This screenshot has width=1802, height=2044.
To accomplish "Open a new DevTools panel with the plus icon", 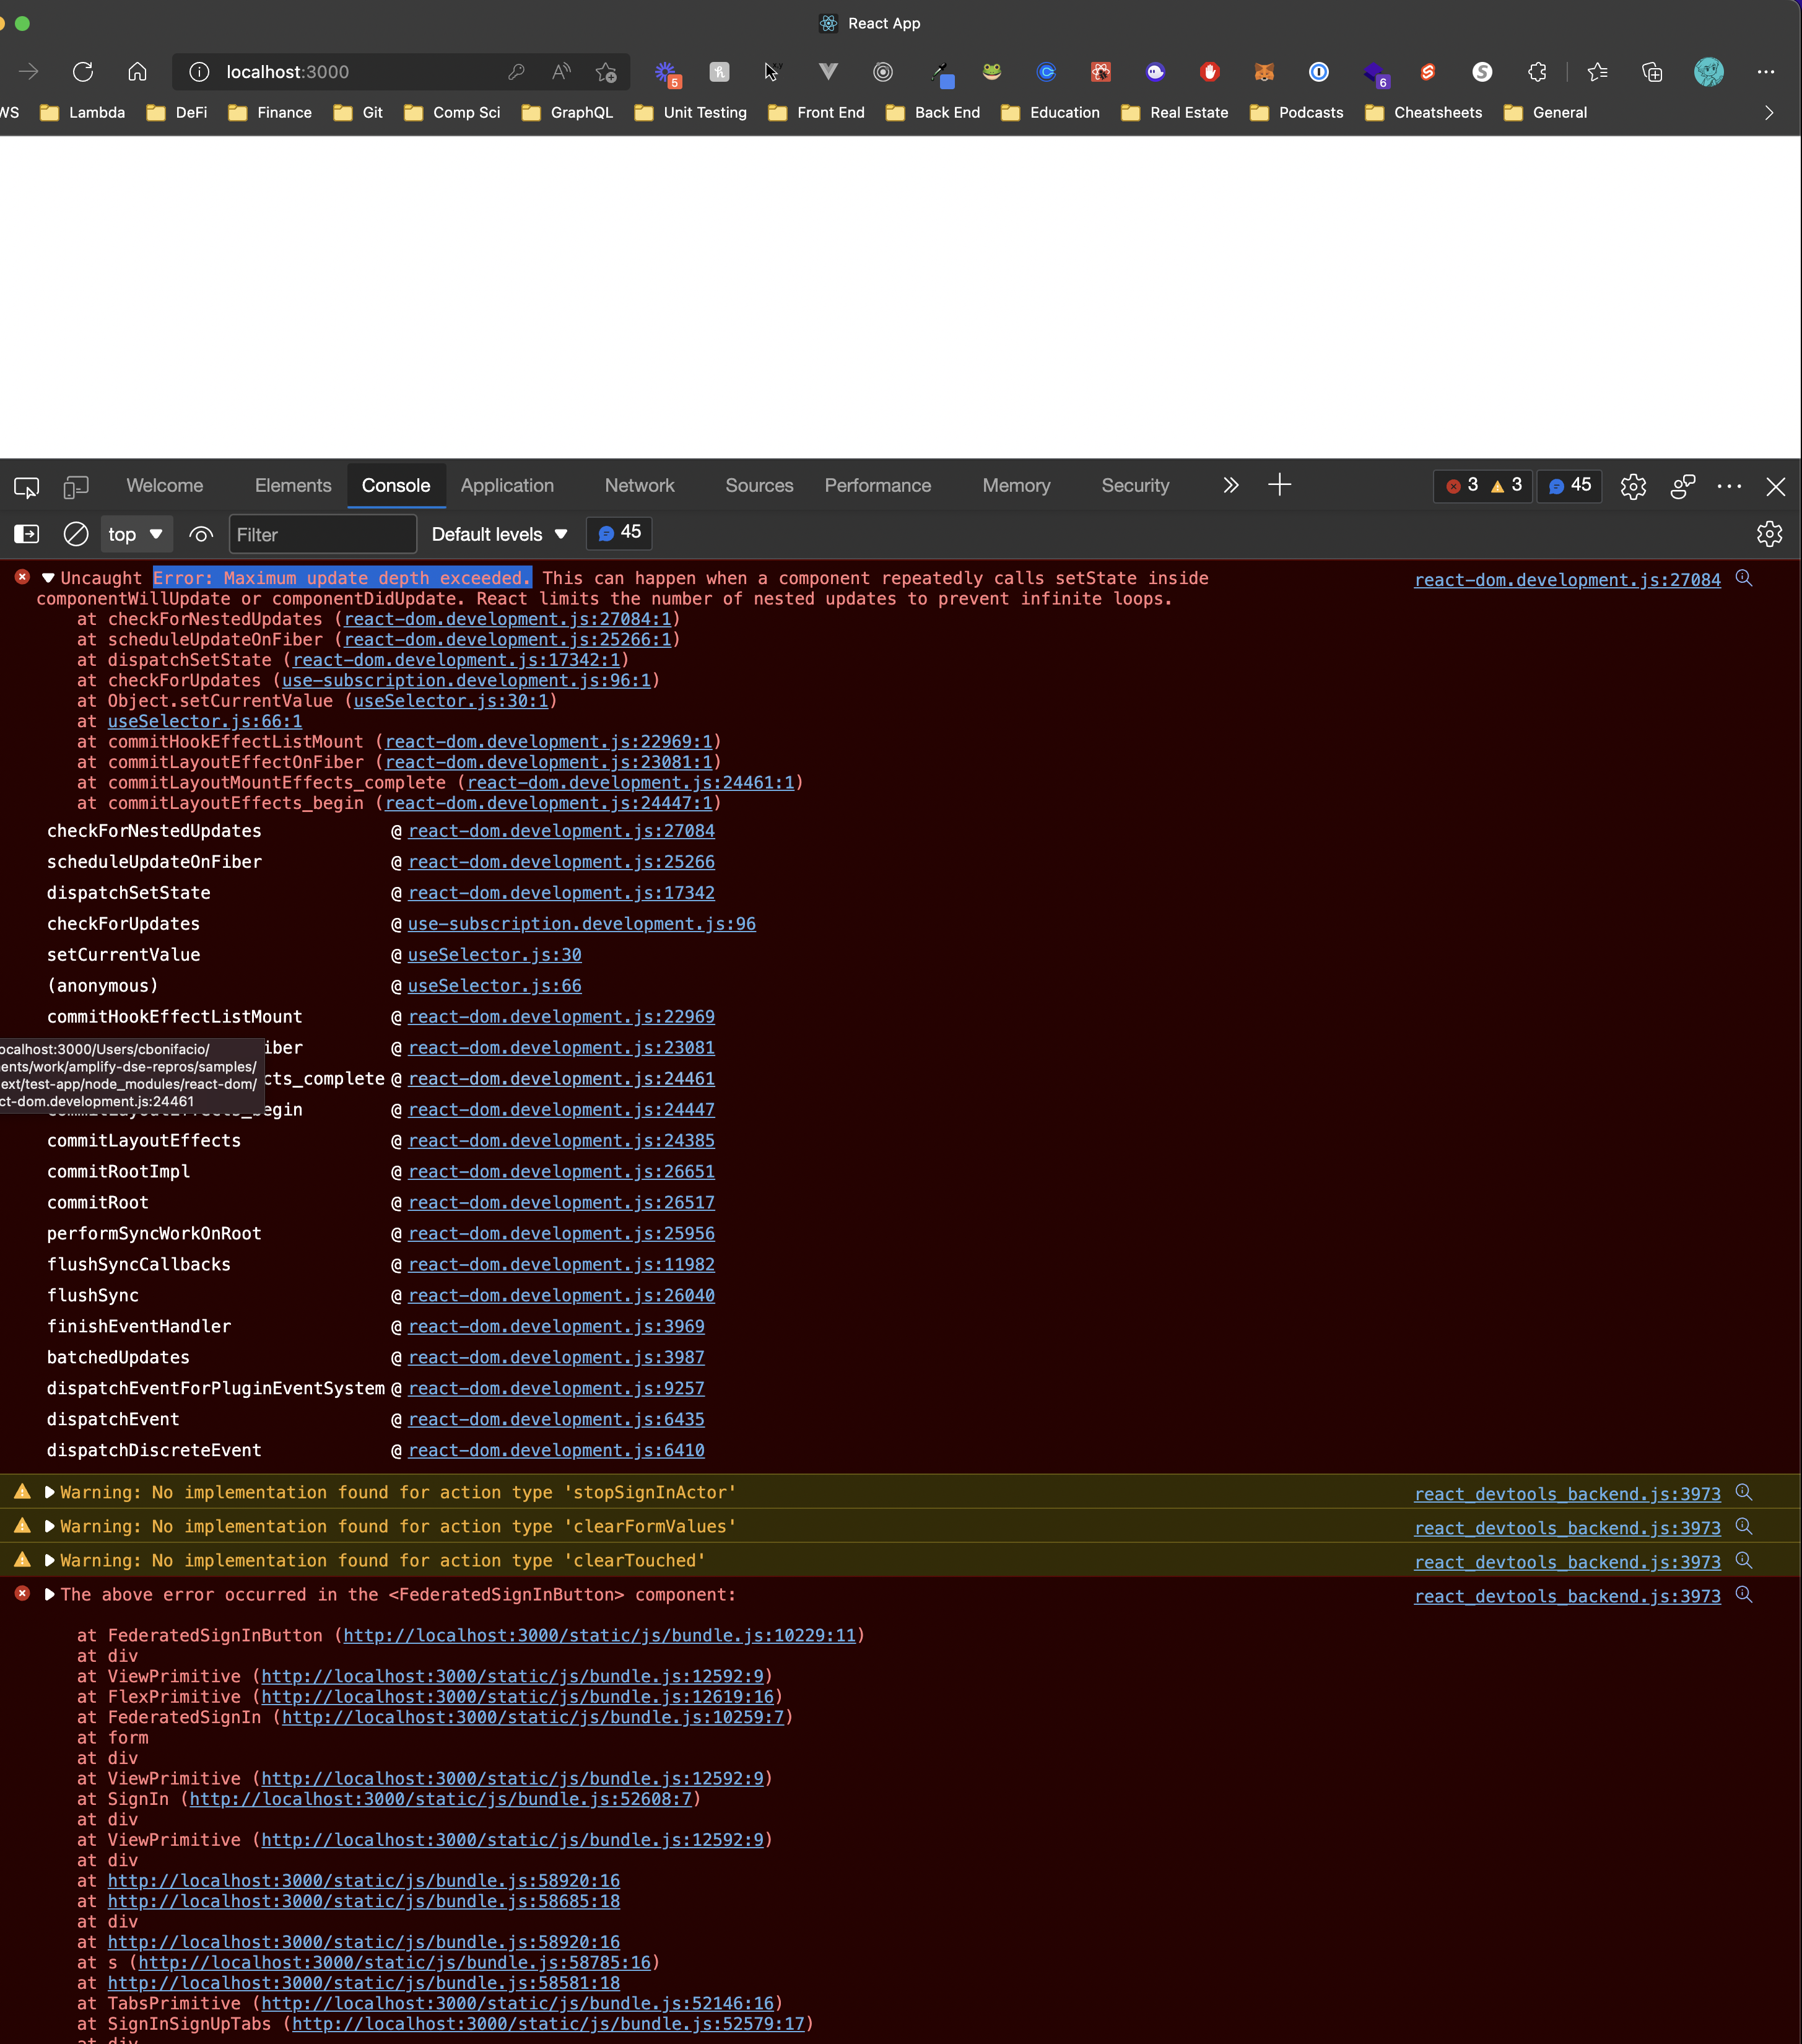I will click(x=1280, y=486).
